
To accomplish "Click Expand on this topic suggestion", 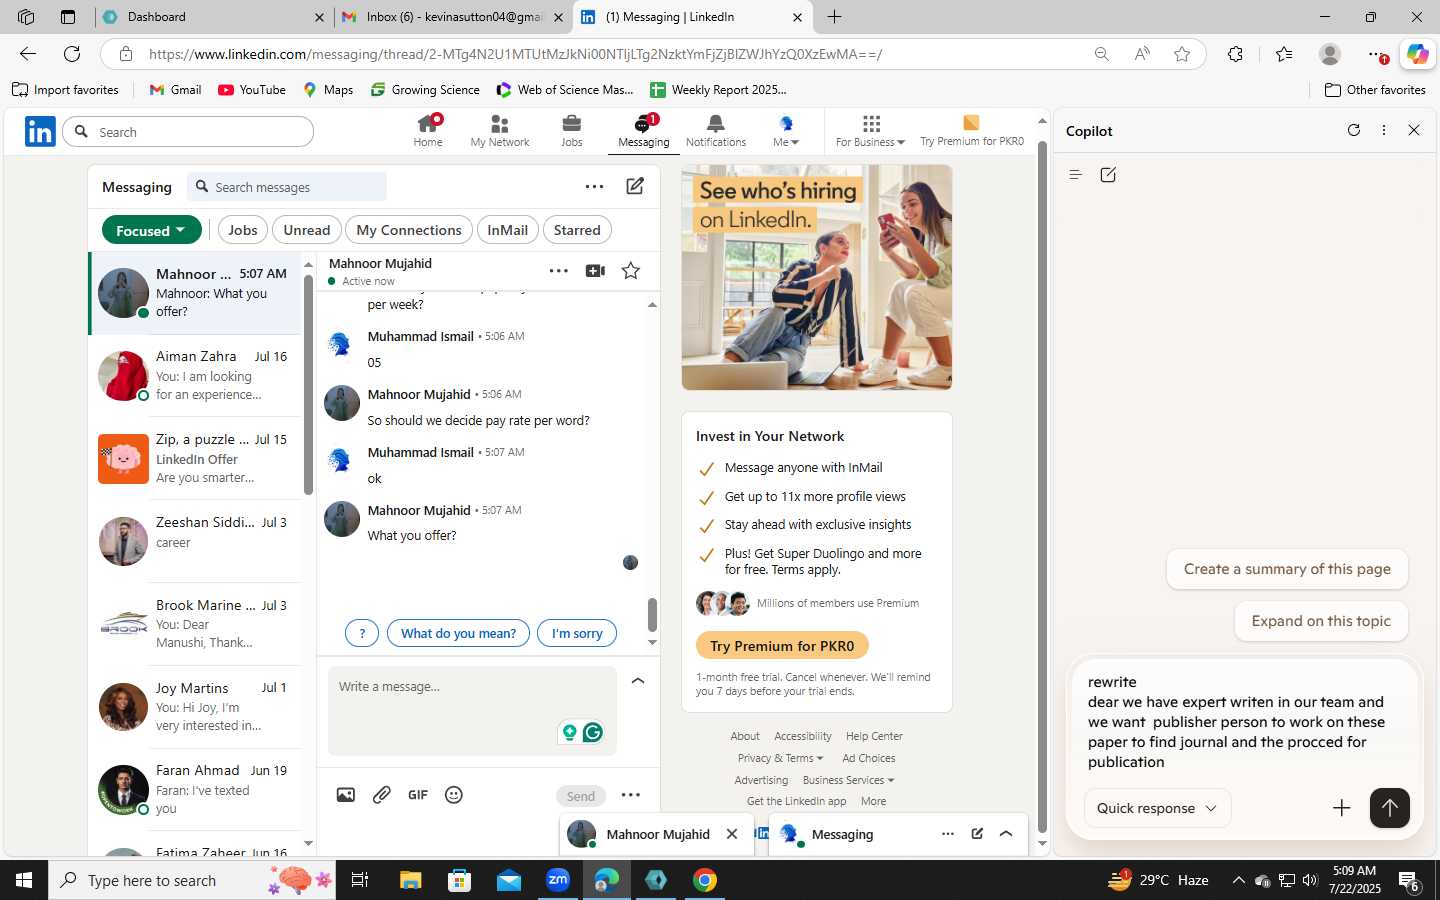I will 1321,621.
